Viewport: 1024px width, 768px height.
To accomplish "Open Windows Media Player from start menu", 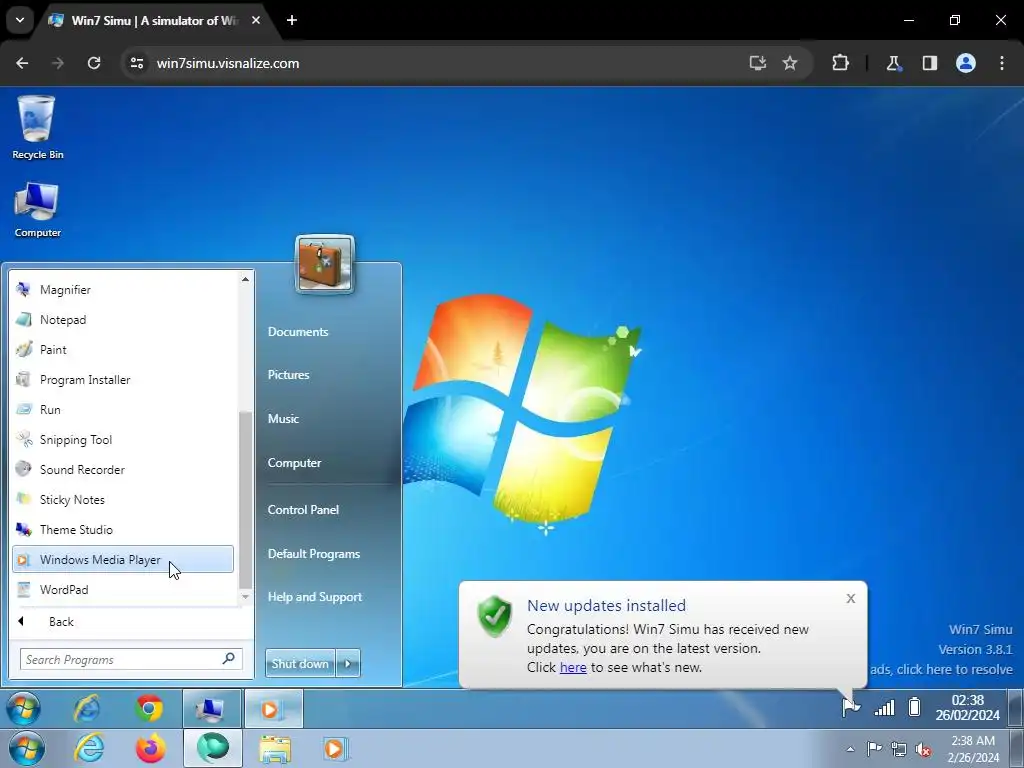I will (123, 560).
